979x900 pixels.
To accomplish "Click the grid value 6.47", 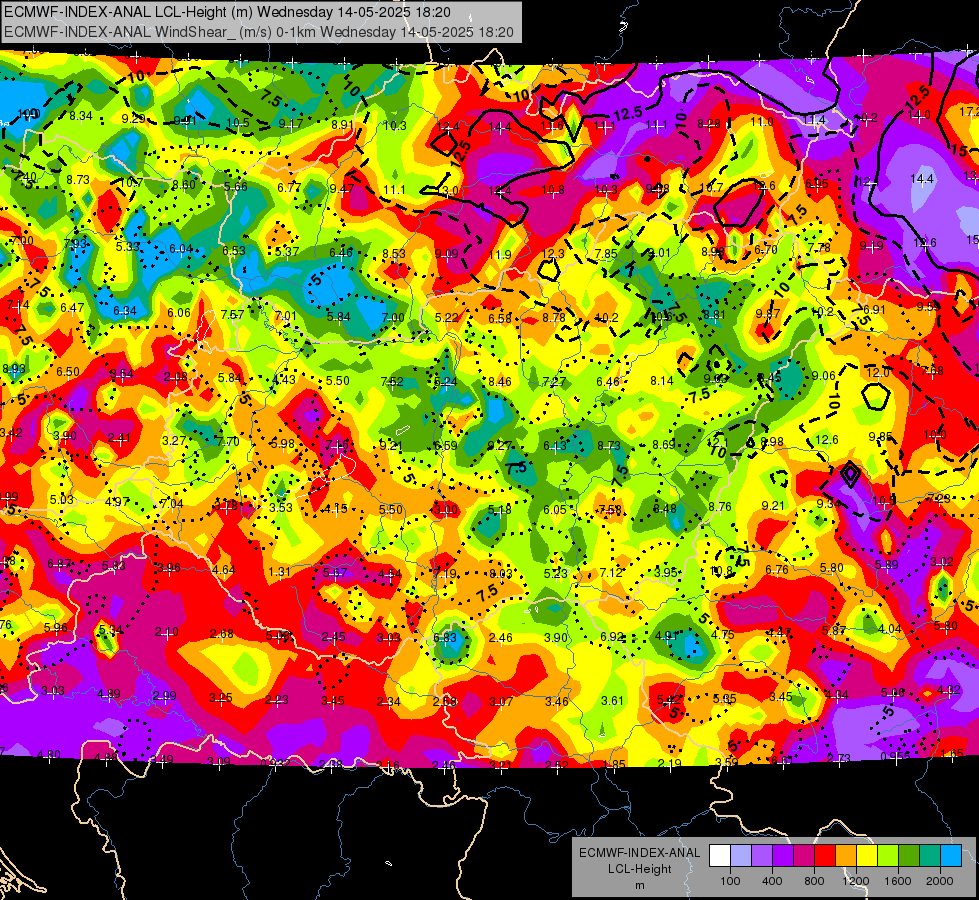I will 72,307.
